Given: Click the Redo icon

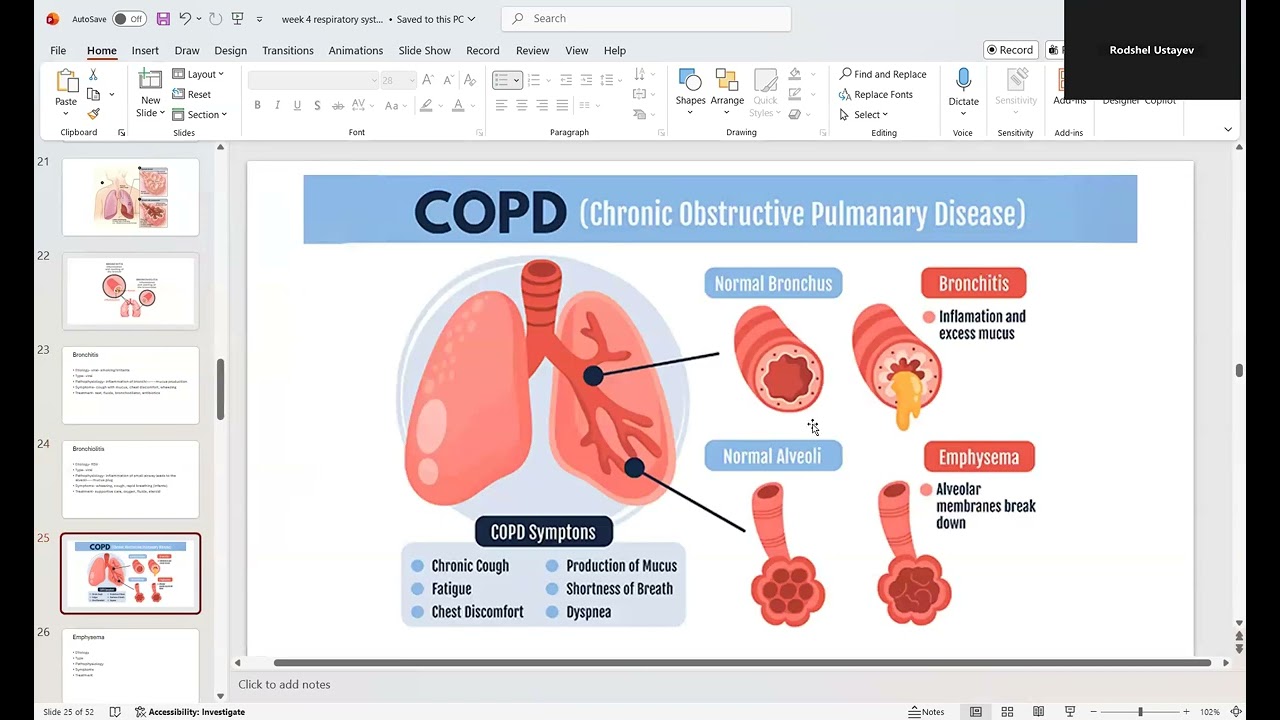Looking at the screenshot, I should pyautogui.click(x=215, y=19).
